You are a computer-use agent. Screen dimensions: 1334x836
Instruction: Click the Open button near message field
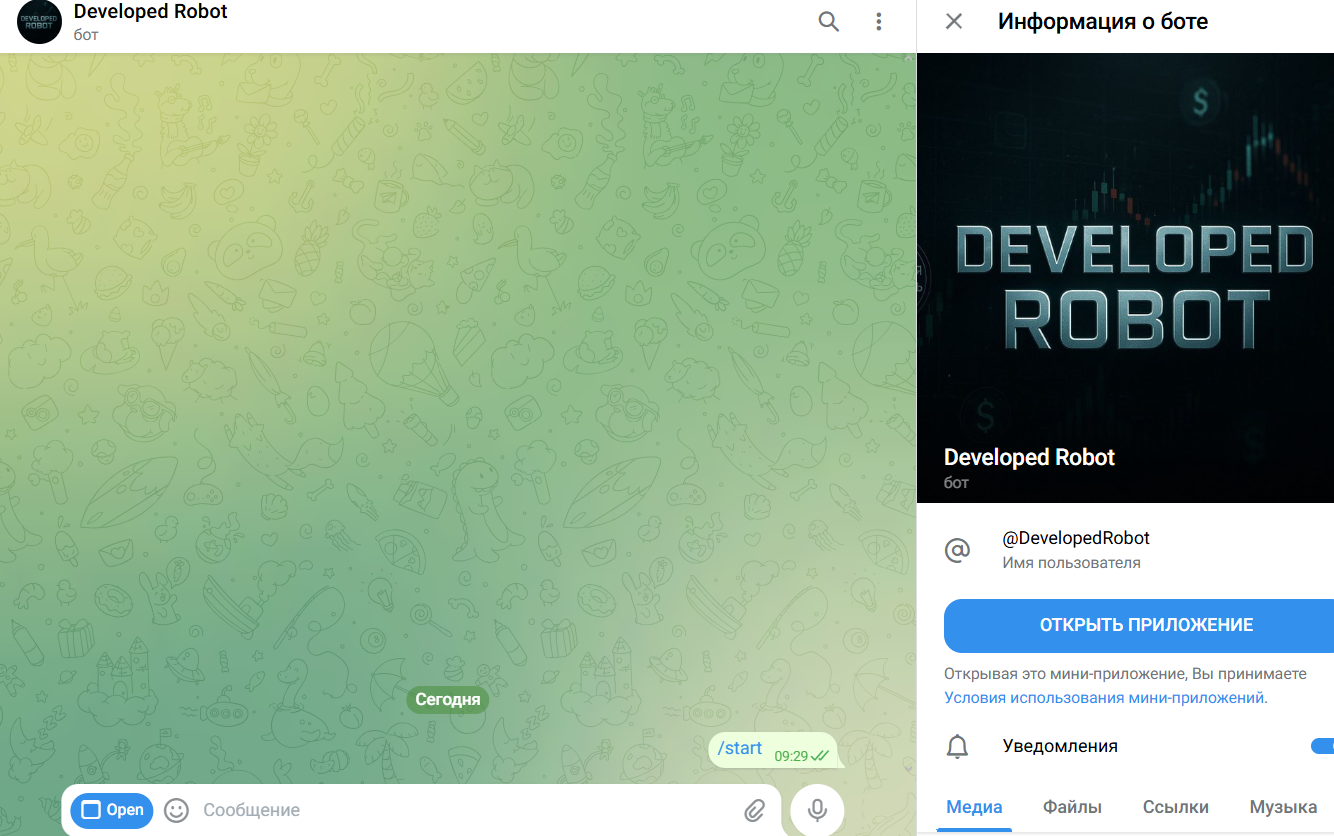pos(111,810)
